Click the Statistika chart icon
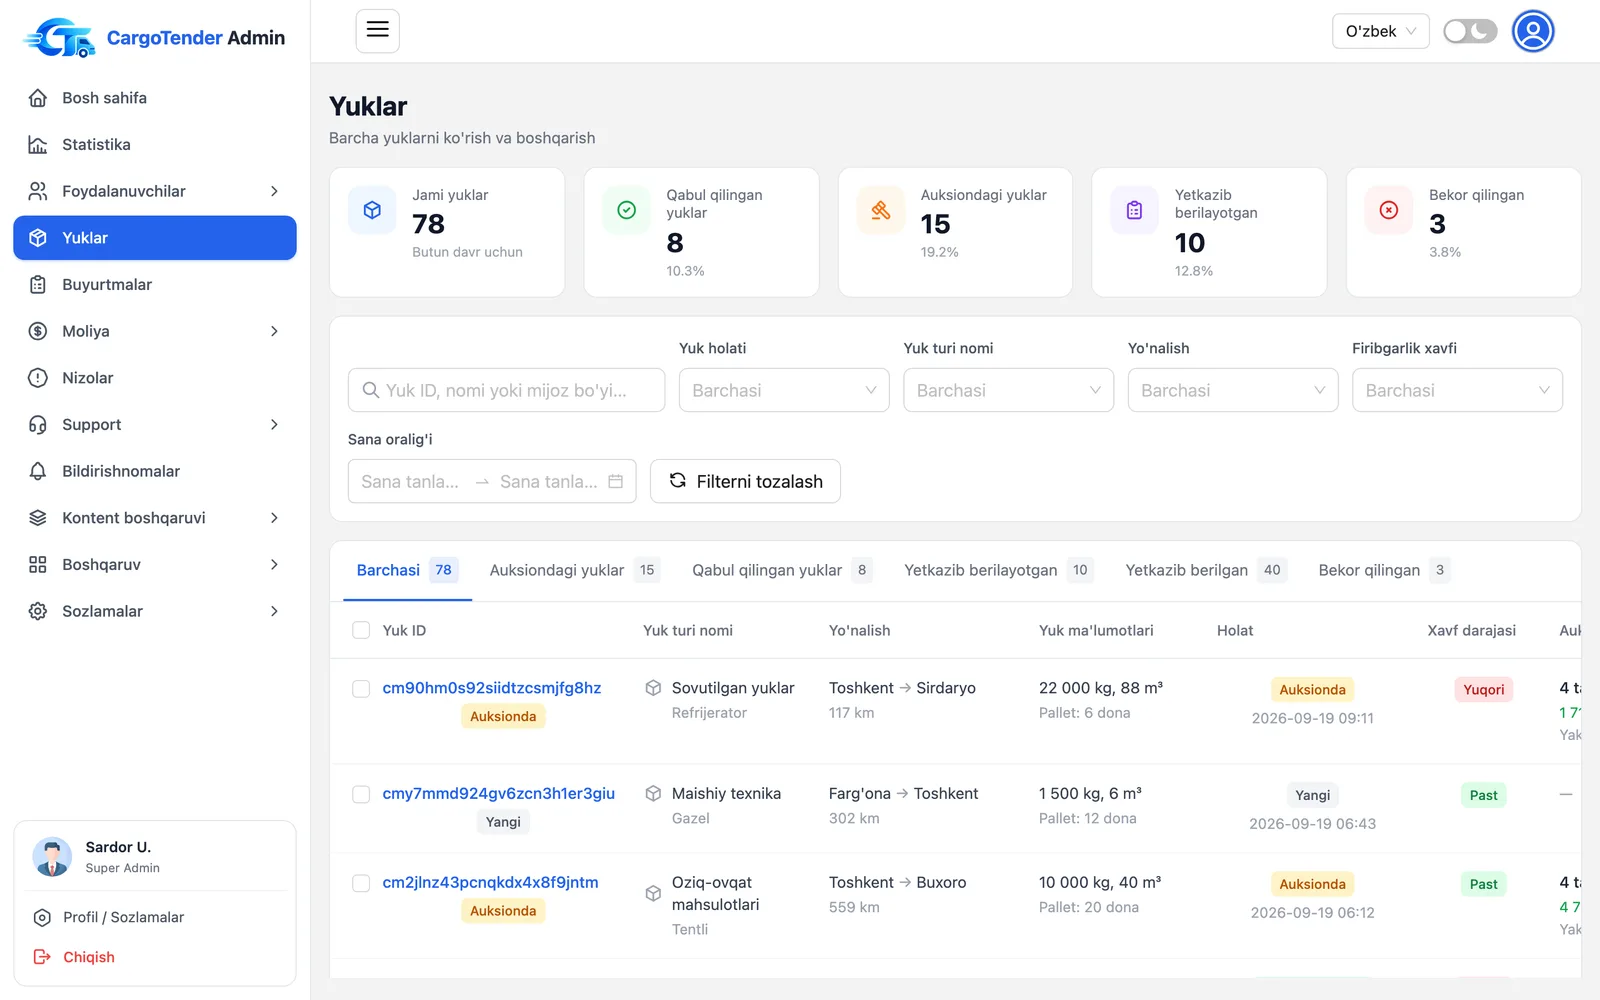Screen dimensions: 1600x1000 coord(38,145)
